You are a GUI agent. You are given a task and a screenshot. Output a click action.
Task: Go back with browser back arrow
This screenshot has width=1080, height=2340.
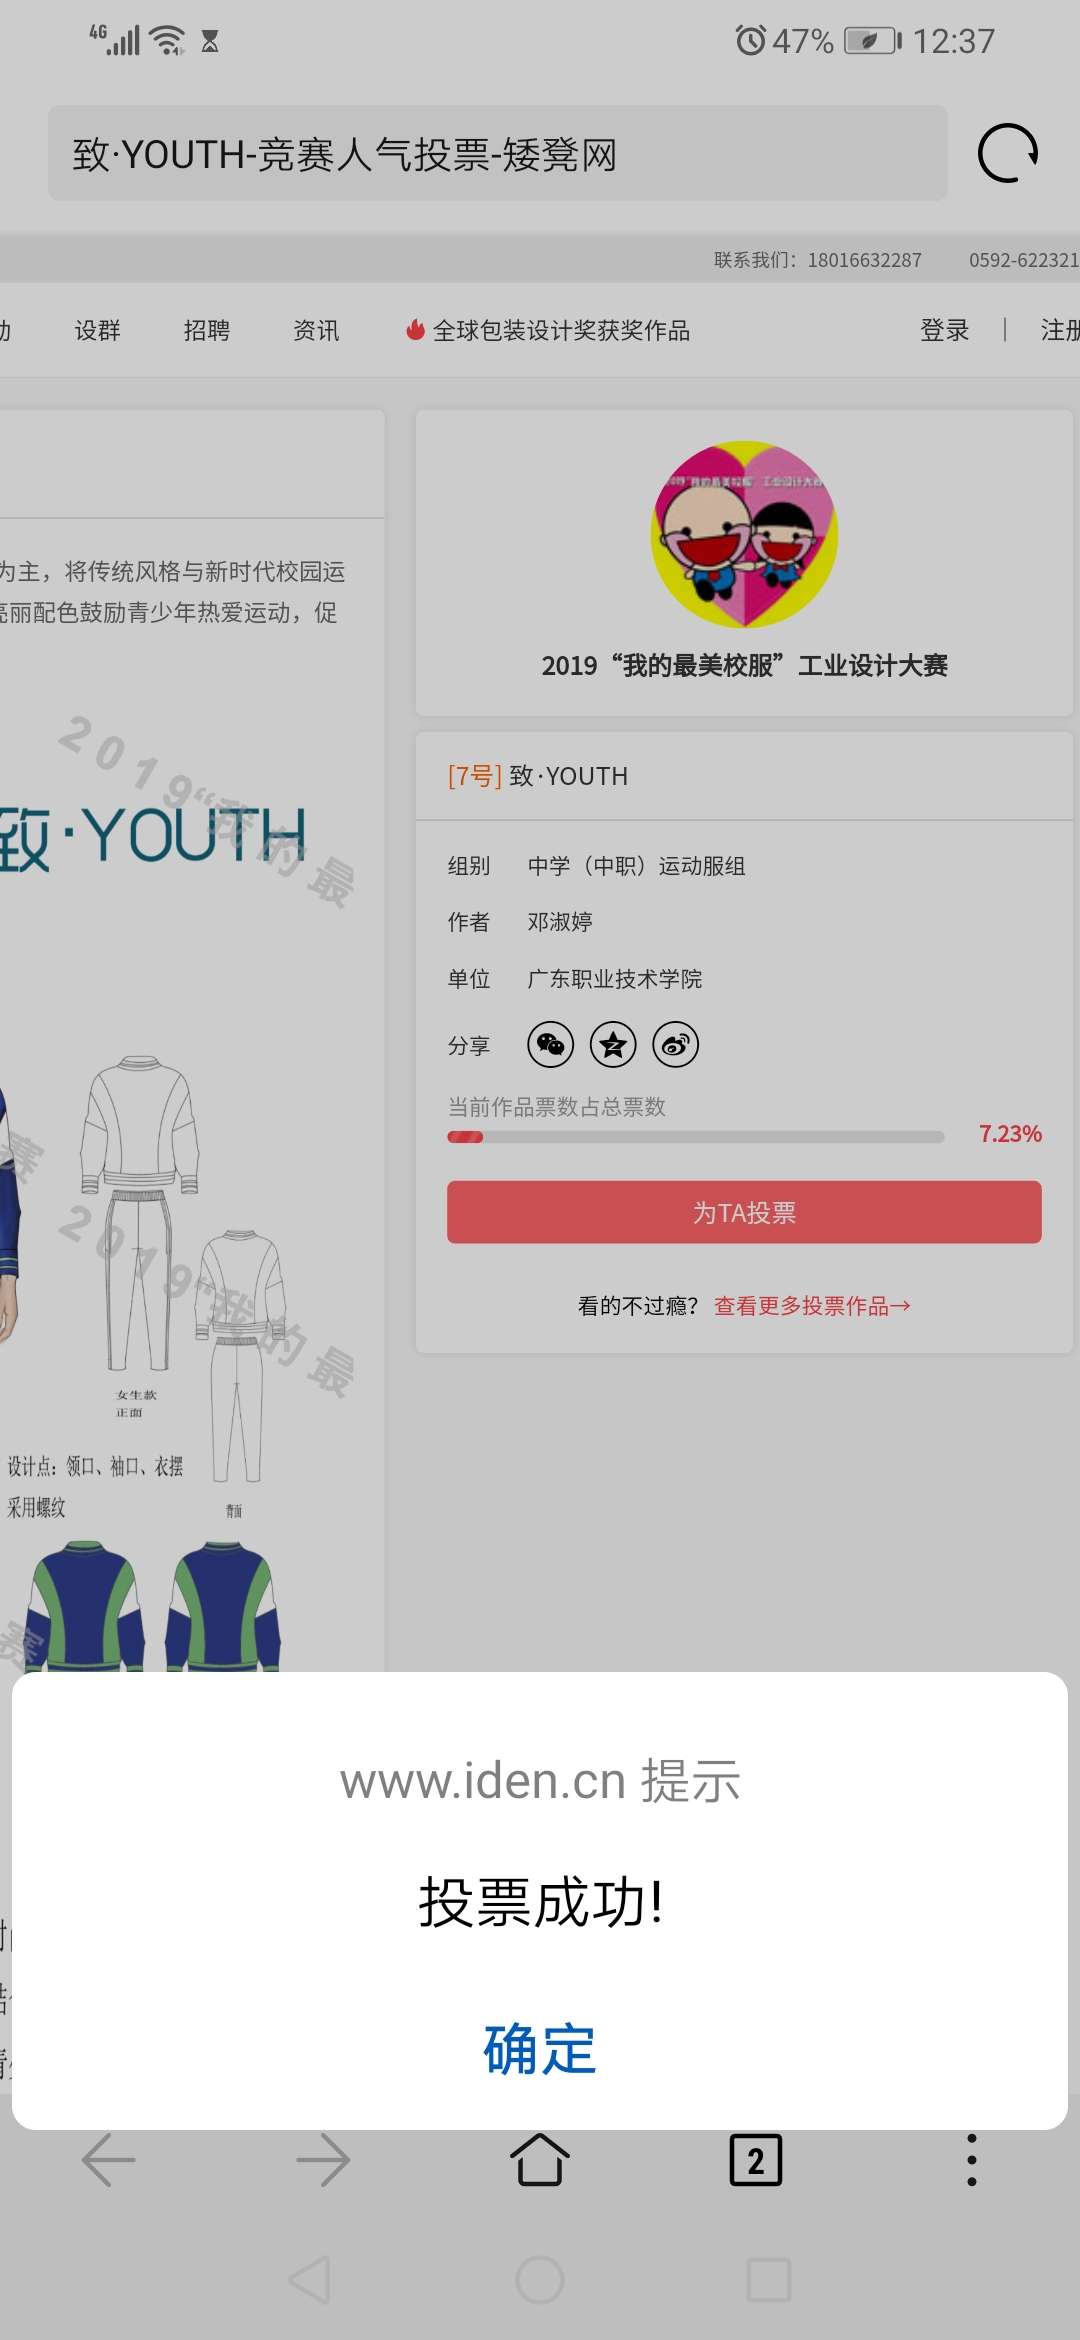(108, 2160)
